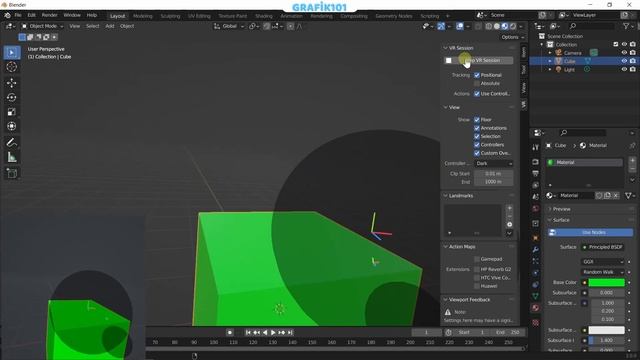Click the Clip Start value field

click(494, 173)
